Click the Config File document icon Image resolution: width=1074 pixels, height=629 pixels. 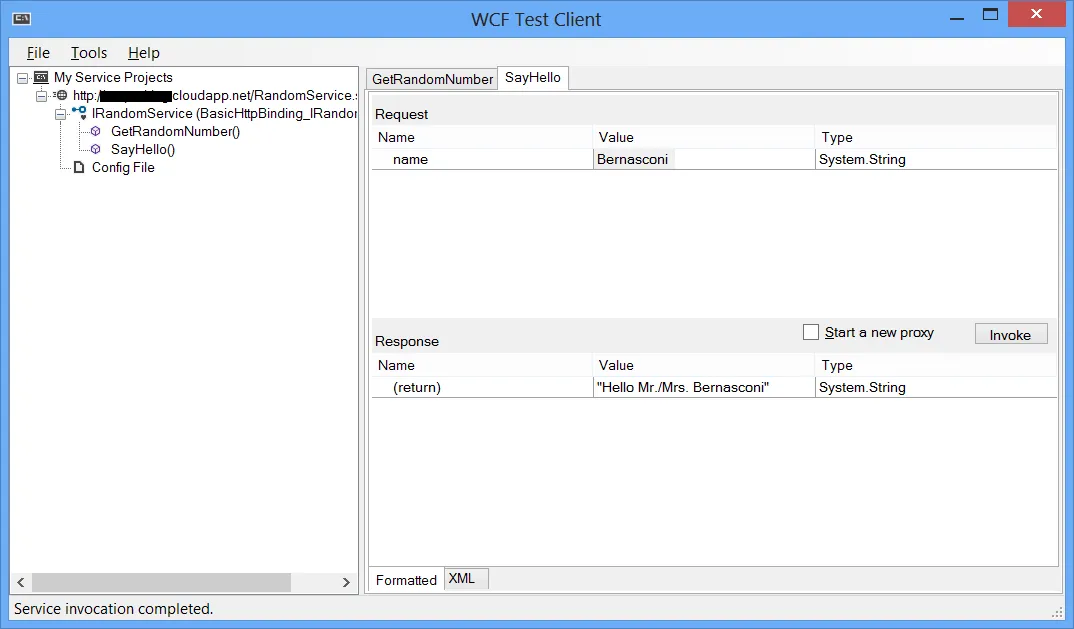(x=79, y=167)
